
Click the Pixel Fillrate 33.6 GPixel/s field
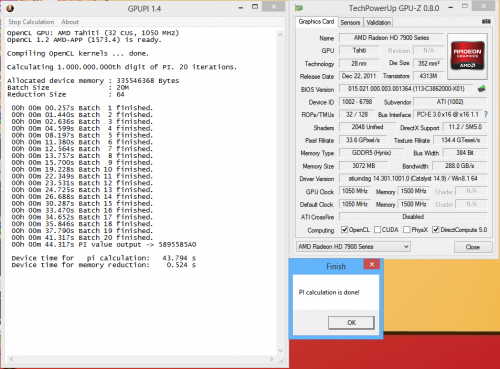[x=363, y=140]
